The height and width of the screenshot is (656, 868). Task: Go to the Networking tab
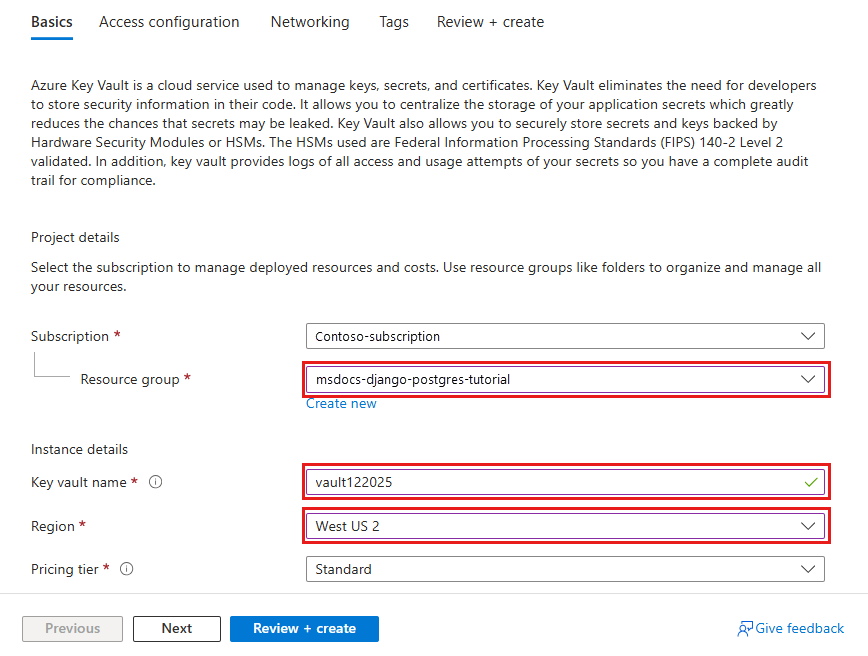pyautogui.click(x=310, y=22)
